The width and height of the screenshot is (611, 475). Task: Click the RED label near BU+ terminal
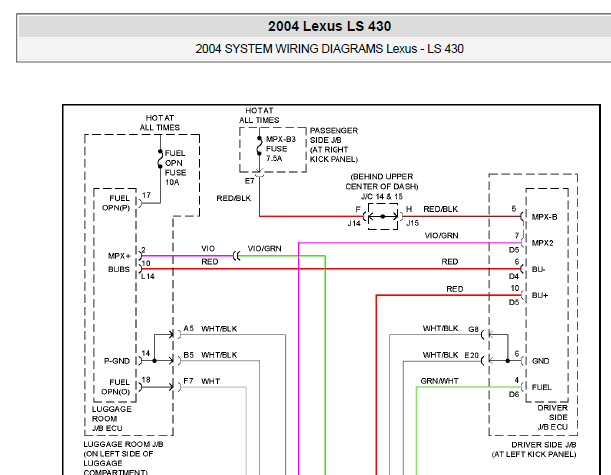point(455,289)
